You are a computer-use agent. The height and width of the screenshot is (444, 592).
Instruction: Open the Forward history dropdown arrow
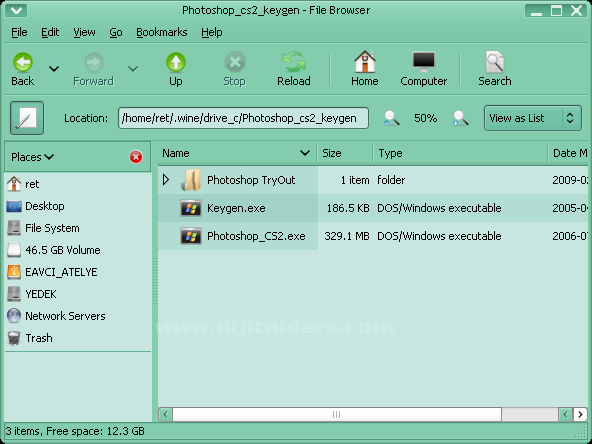pos(133,69)
